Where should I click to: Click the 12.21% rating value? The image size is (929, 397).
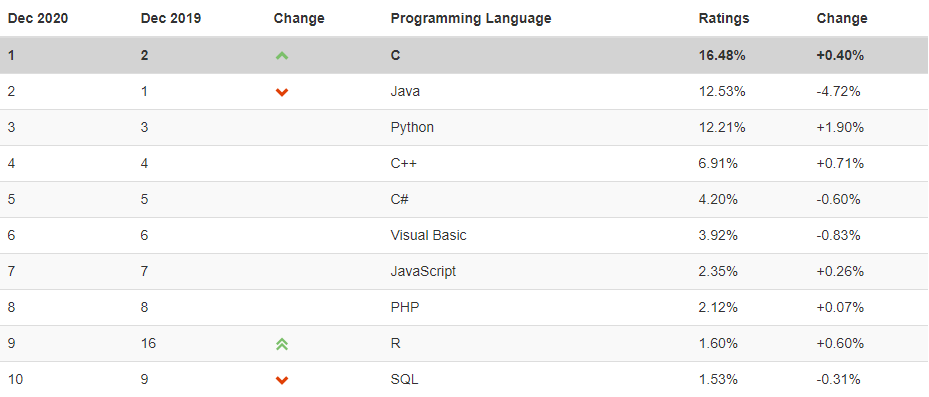point(722,127)
